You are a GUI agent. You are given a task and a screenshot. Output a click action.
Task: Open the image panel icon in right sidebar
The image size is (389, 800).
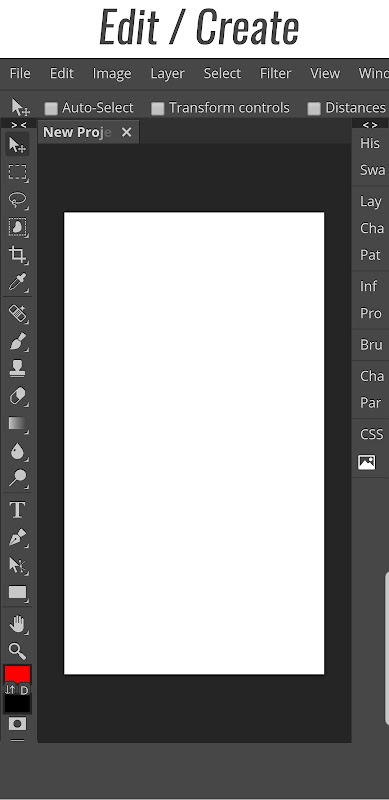367,462
